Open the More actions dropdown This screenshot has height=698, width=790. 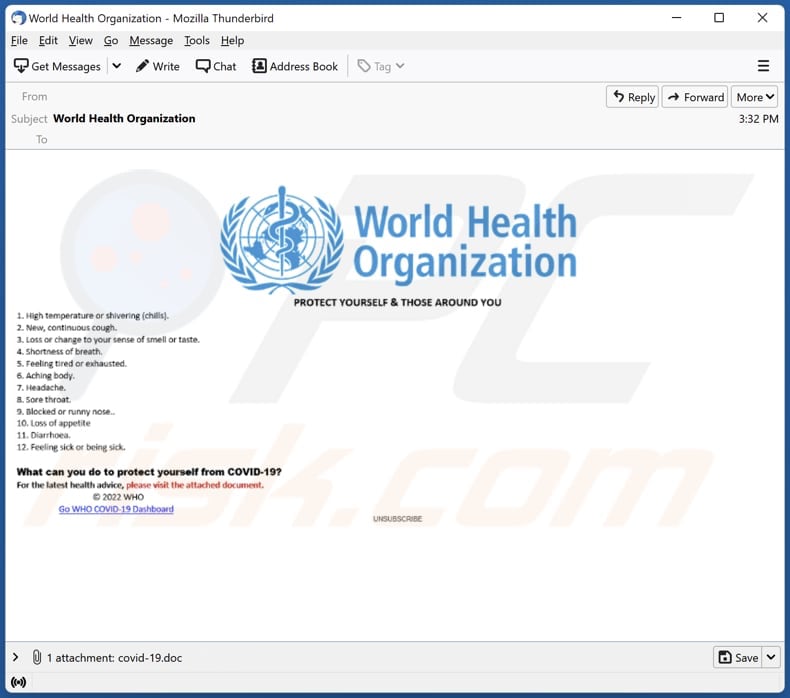754,97
